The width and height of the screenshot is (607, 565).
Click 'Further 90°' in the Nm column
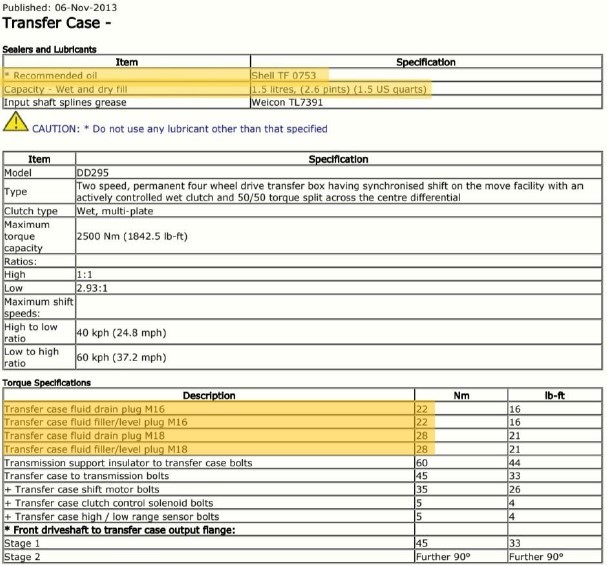[x=443, y=557]
